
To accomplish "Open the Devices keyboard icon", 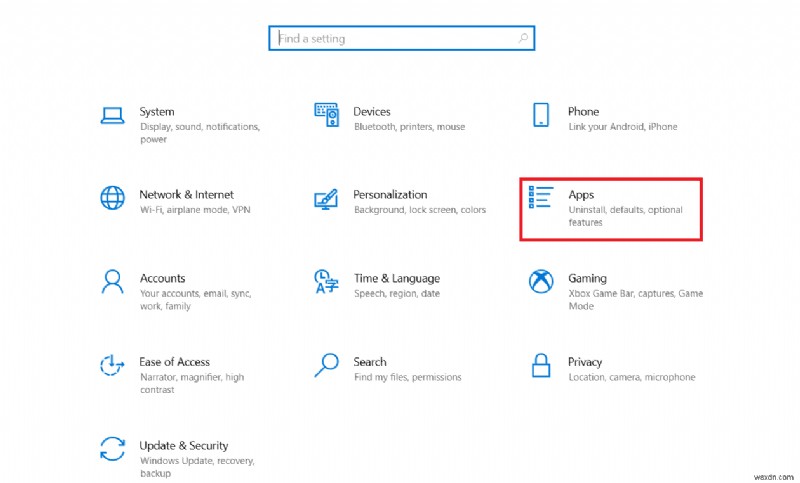I will (x=327, y=115).
